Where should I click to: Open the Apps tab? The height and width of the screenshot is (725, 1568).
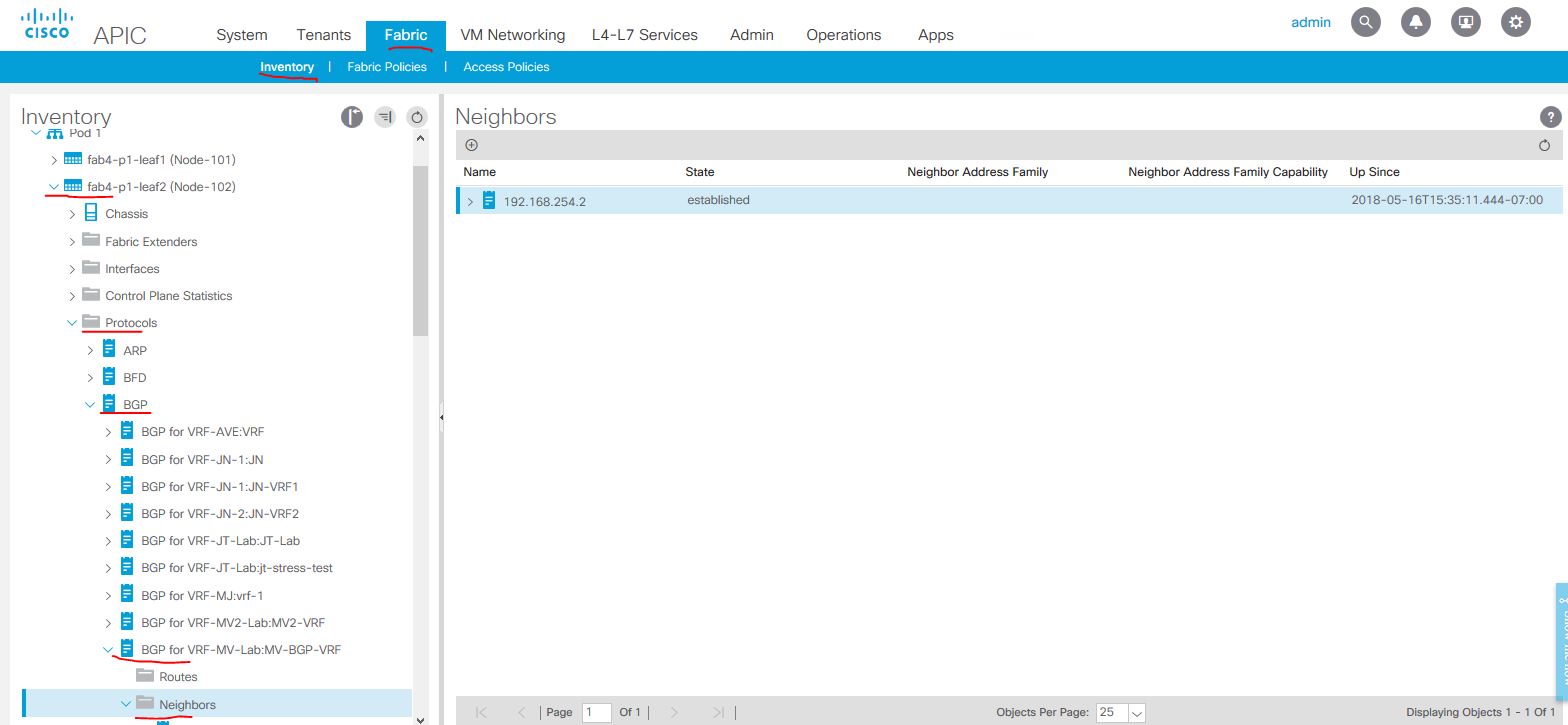click(936, 34)
